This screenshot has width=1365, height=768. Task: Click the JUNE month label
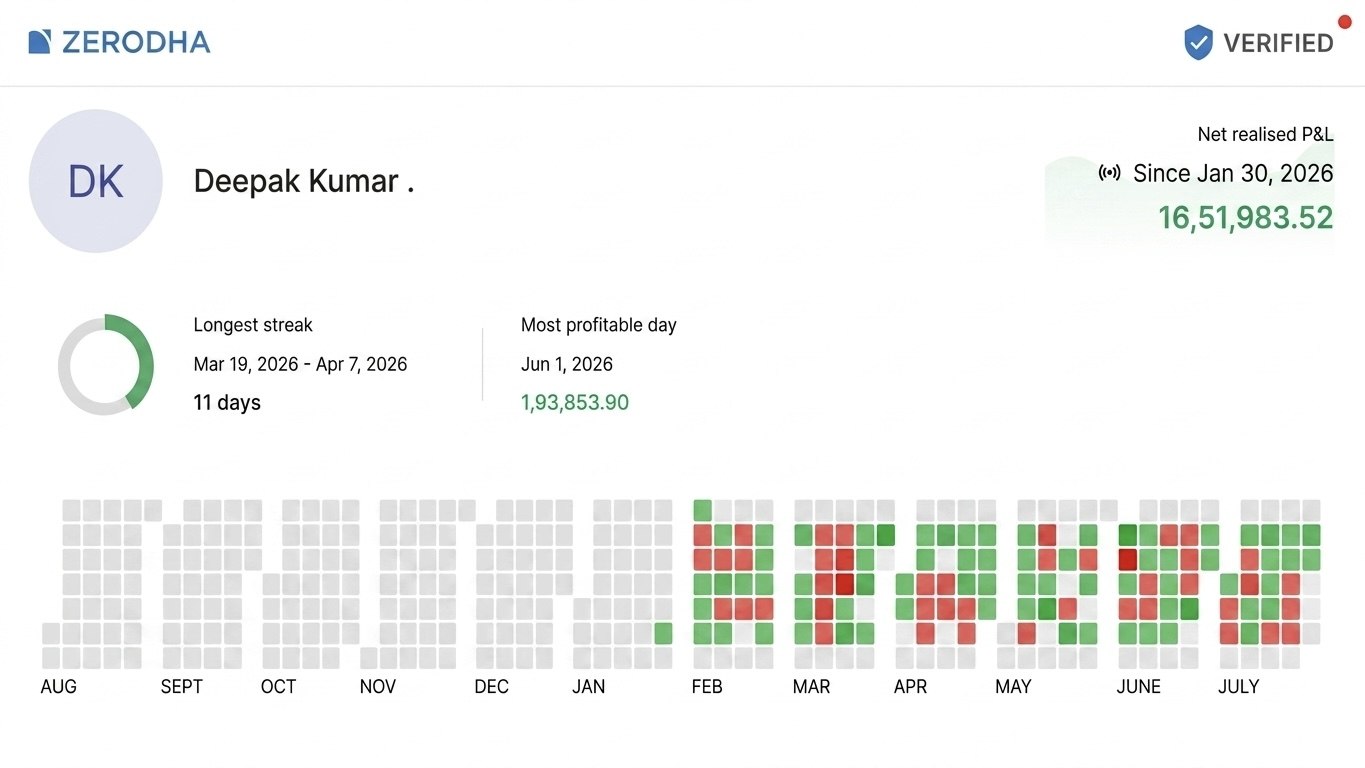click(1139, 687)
